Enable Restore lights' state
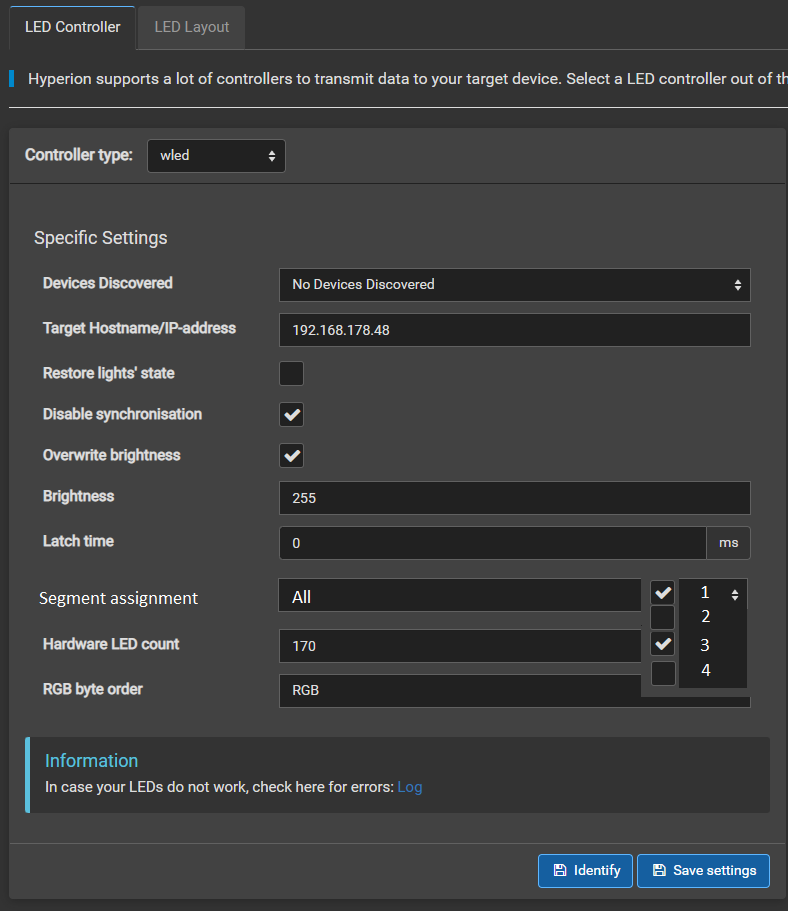 point(291,373)
